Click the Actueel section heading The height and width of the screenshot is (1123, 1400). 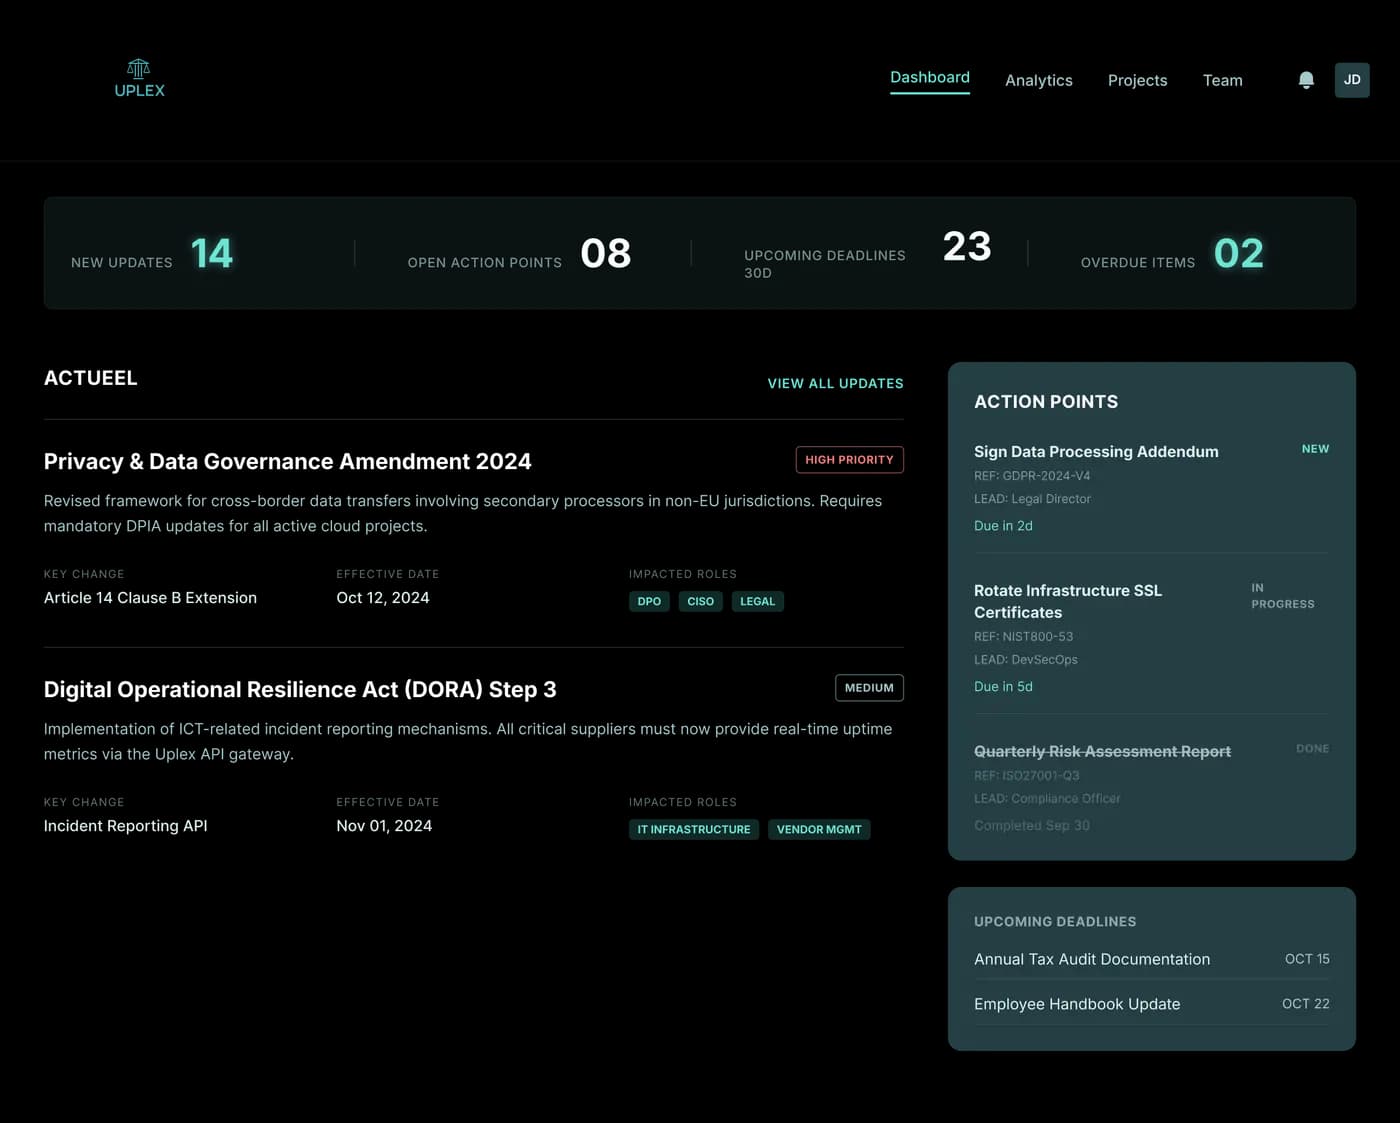pos(90,378)
